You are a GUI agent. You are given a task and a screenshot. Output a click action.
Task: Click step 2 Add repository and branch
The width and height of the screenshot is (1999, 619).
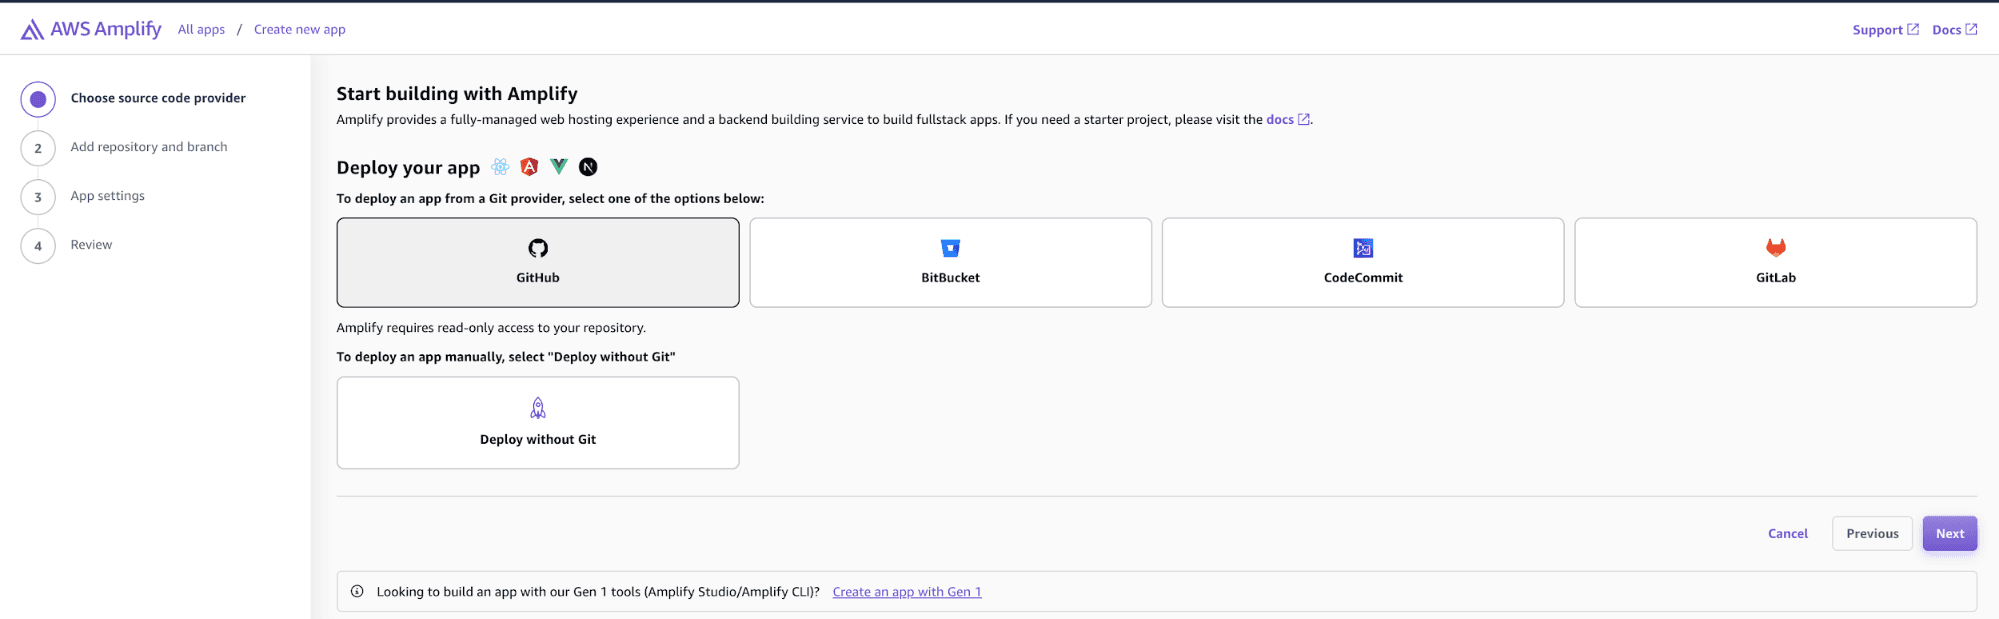[x=148, y=147]
